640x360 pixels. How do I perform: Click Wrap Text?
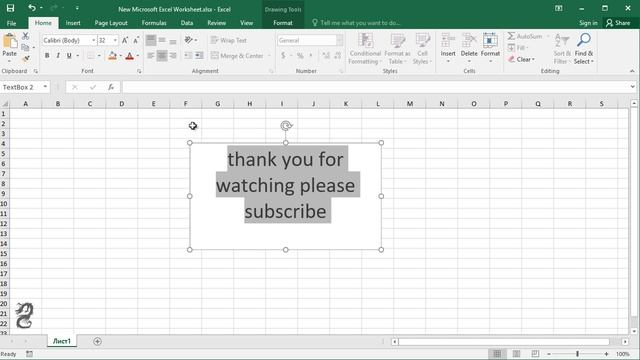pos(229,40)
